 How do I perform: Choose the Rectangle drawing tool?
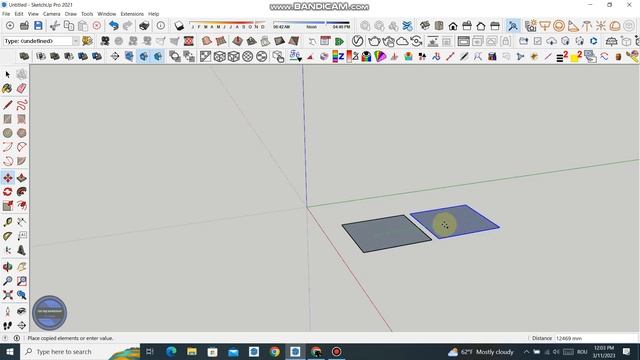click(x=7, y=119)
